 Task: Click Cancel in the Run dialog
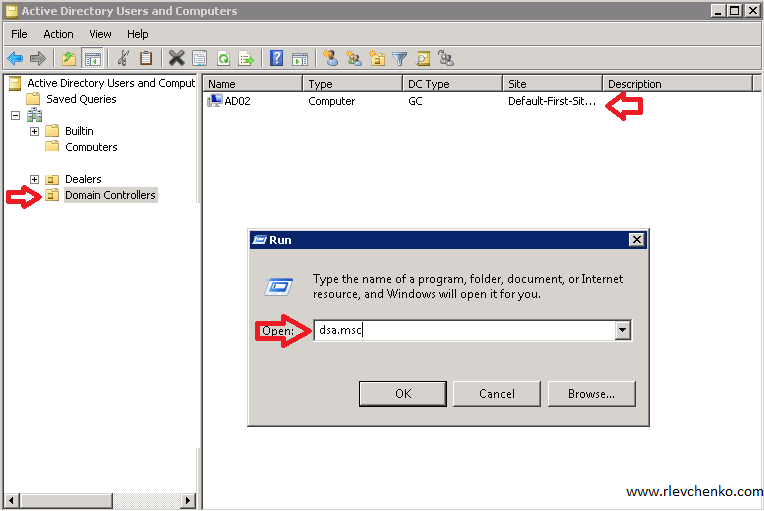pyautogui.click(x=497, y=394)
